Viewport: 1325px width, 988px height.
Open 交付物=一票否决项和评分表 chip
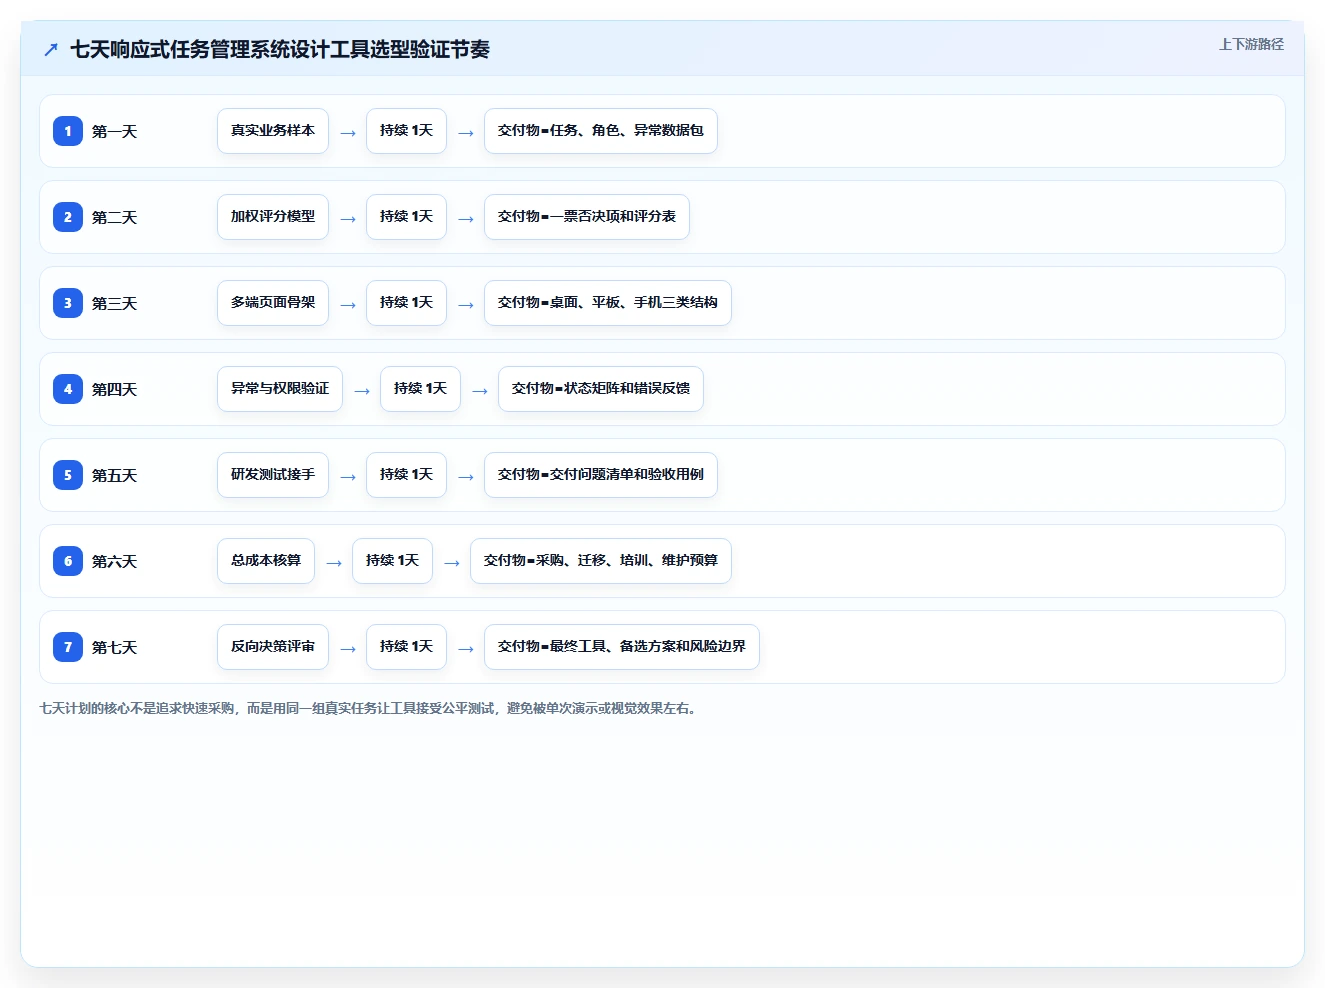coord(587,217)
